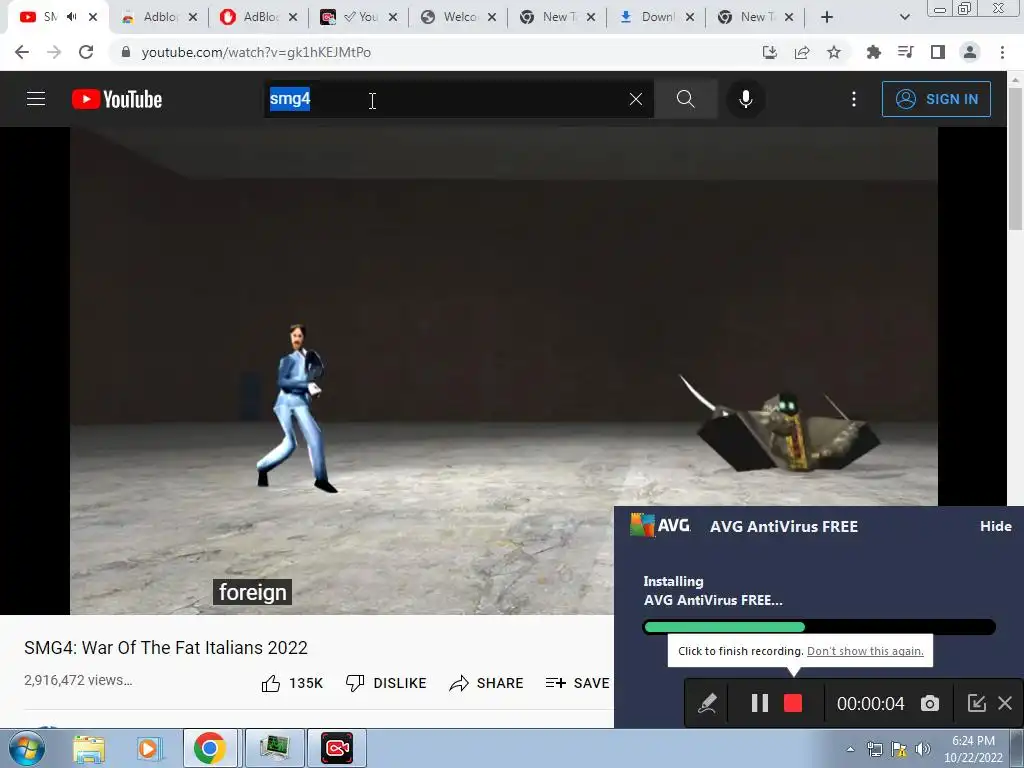Screen dimensions: 1024x768
Task: Open YouTube settings three-dot menu
Action: [854, 99]
